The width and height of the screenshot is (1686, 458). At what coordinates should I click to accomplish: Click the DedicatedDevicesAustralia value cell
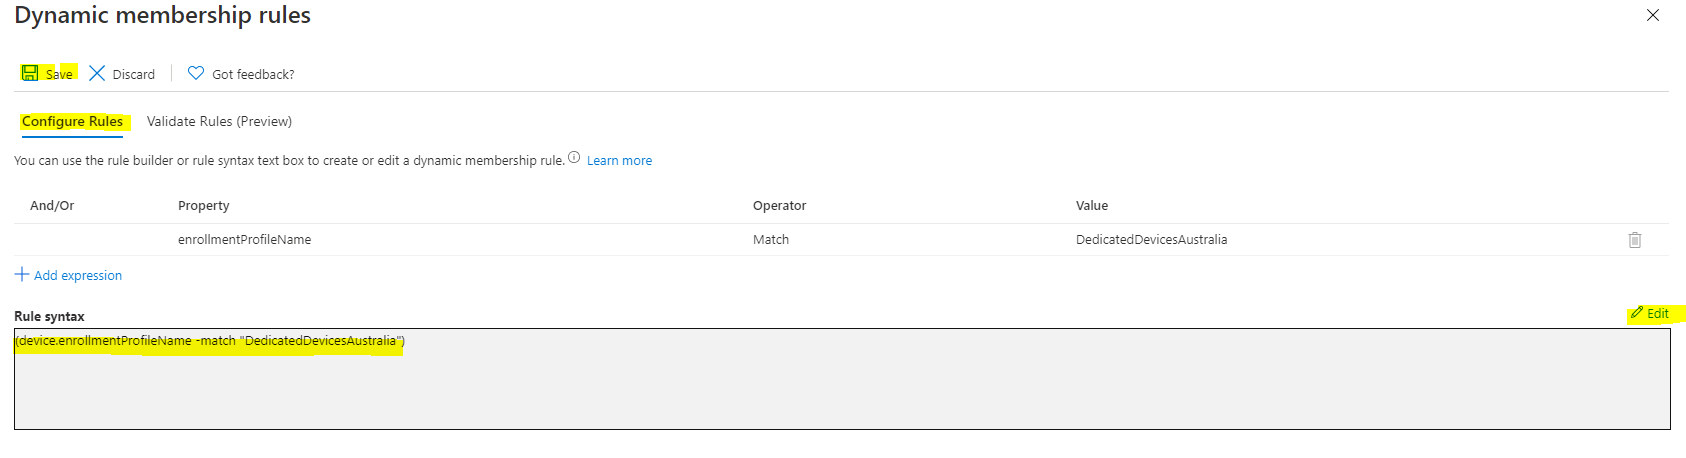tap(1151, 240)
